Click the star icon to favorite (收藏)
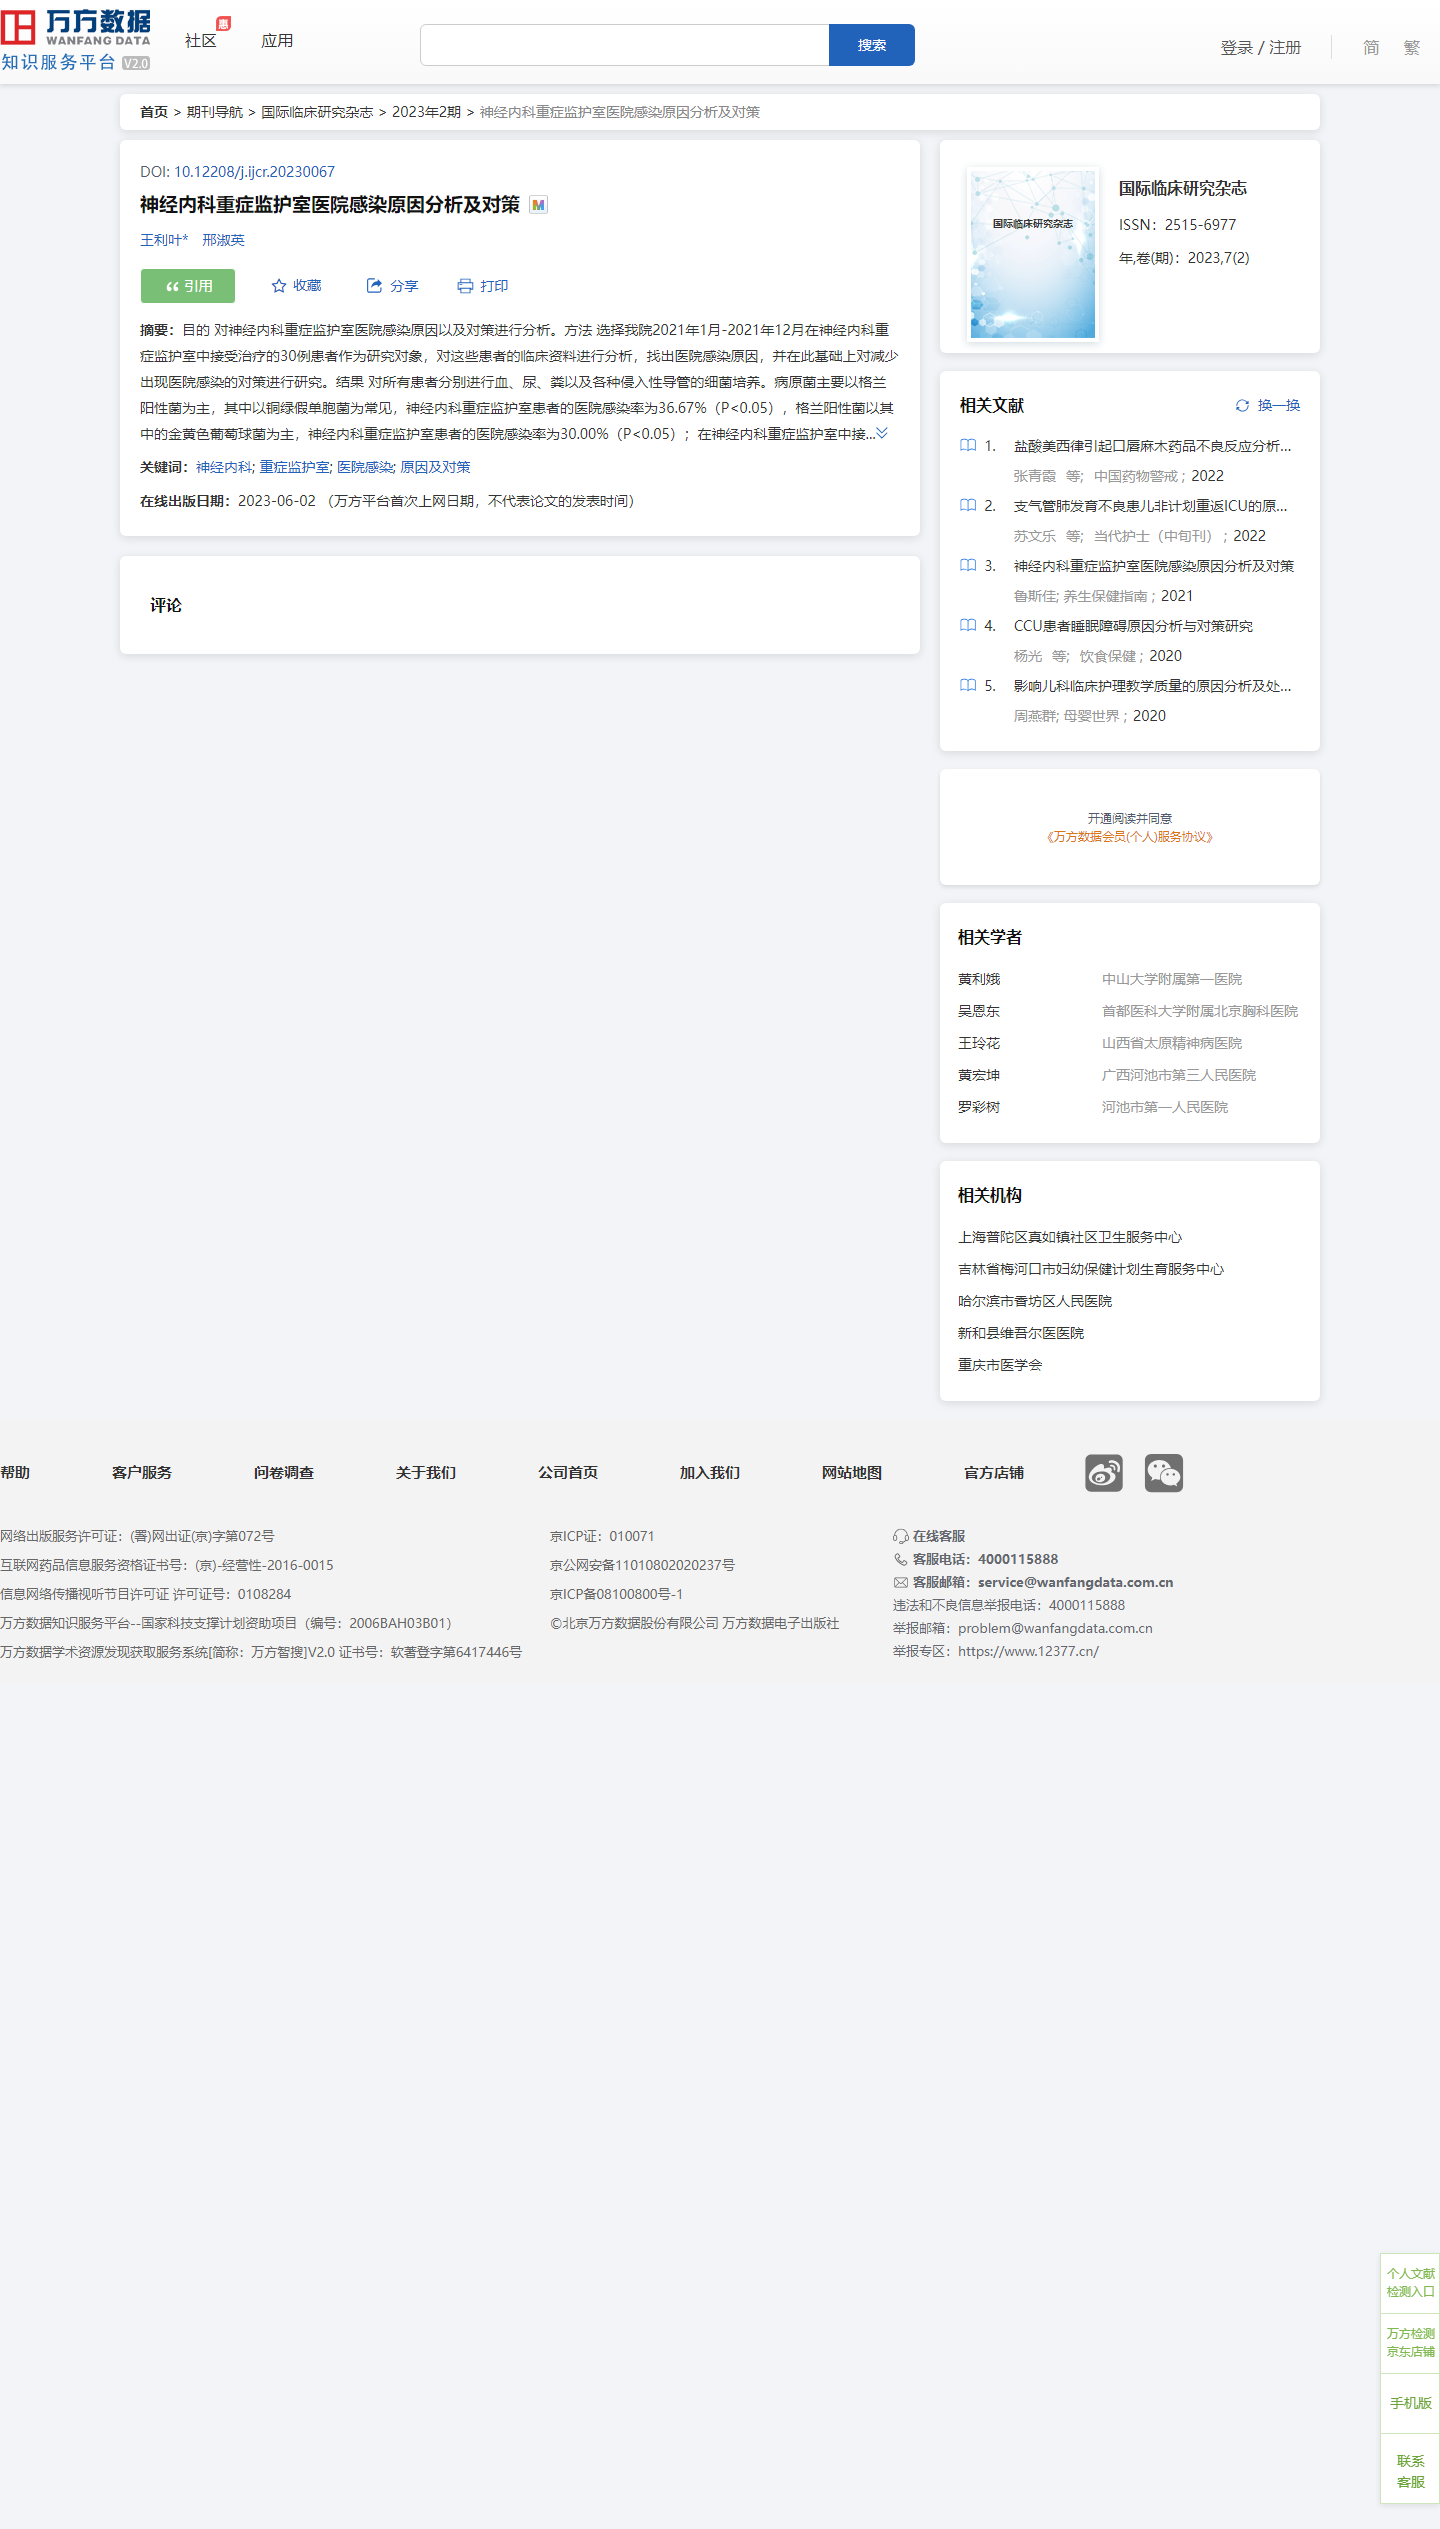This screenshot has width=1440, height=2529. (x=279, y=286)
